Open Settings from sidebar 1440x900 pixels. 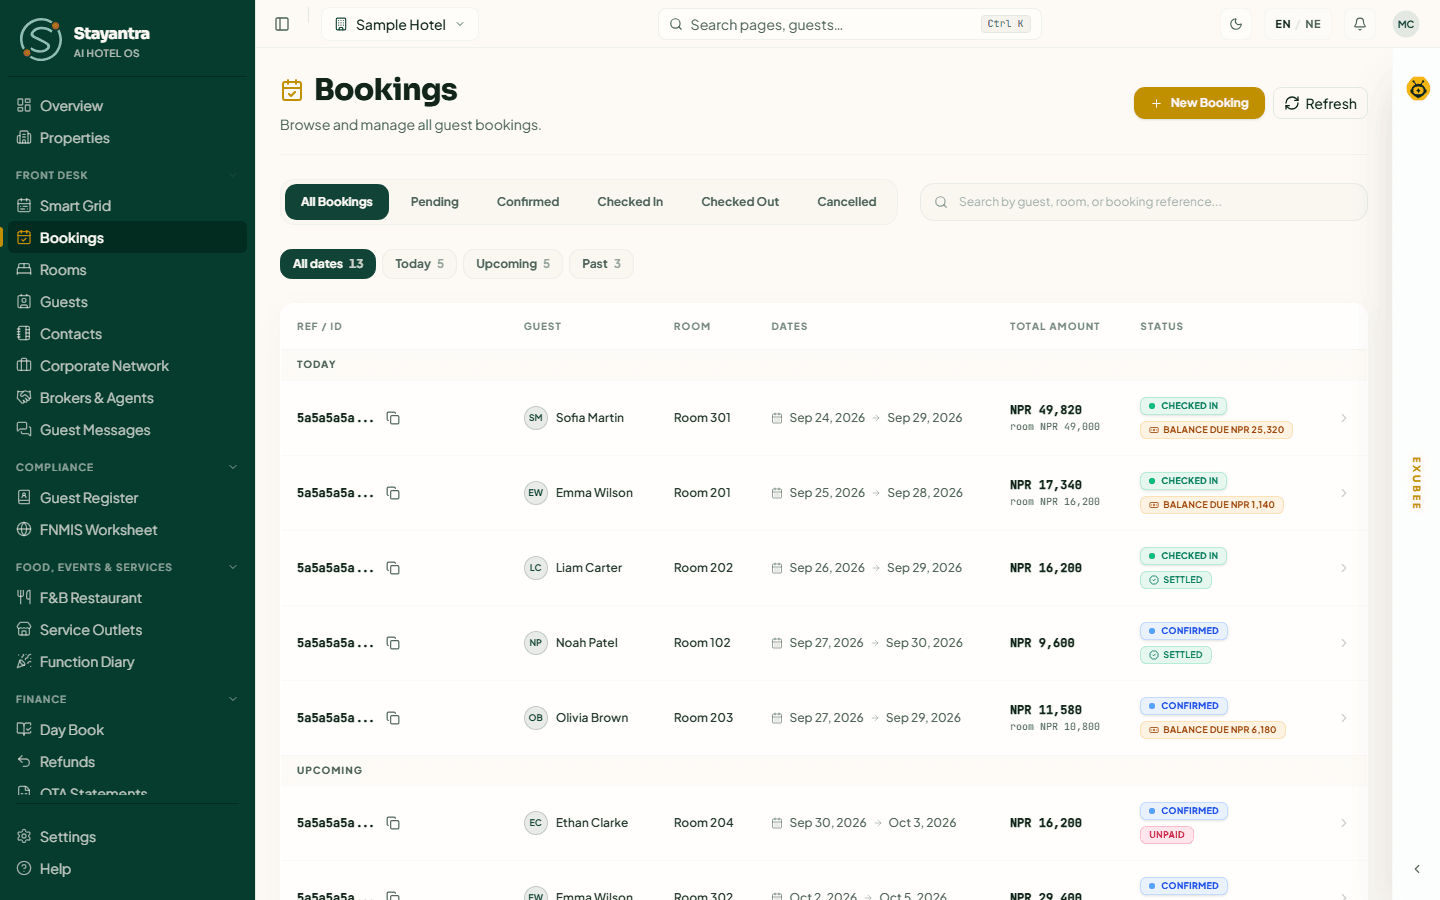tap(127, 837)
